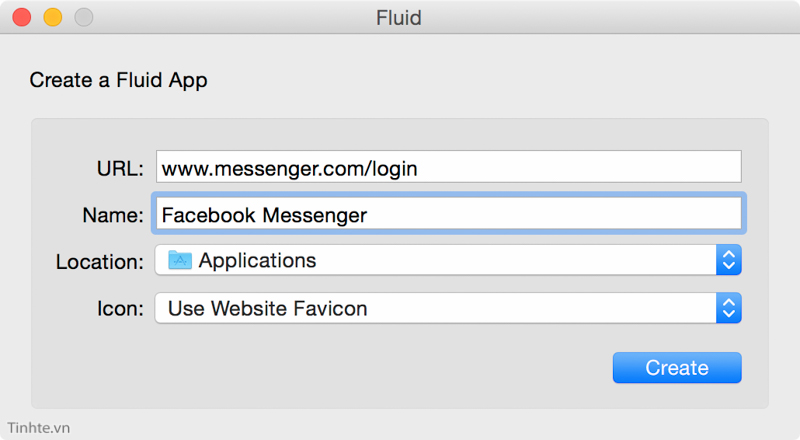Click the Icon: label

[x=120, y=309]
